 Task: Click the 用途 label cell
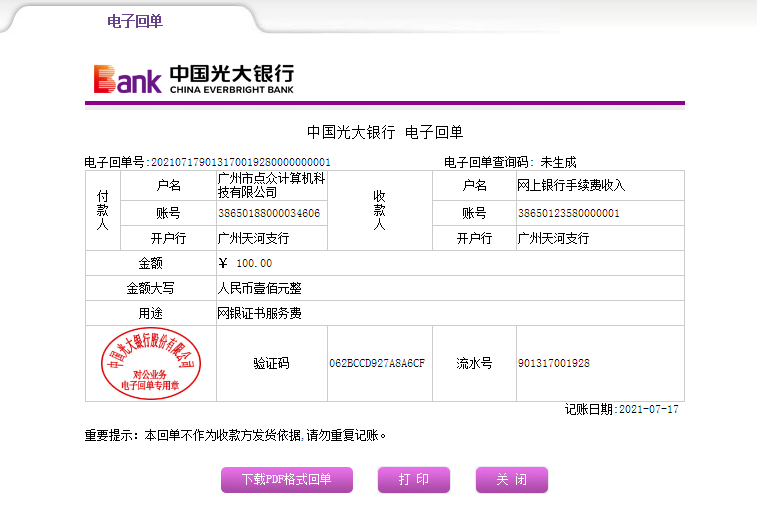click(151, 313)
